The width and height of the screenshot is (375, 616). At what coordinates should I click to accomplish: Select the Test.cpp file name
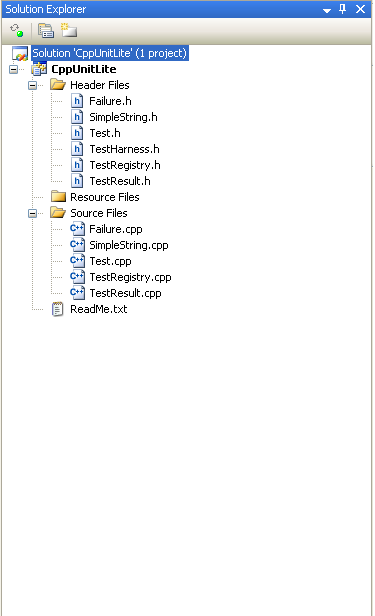click(110, 262)
